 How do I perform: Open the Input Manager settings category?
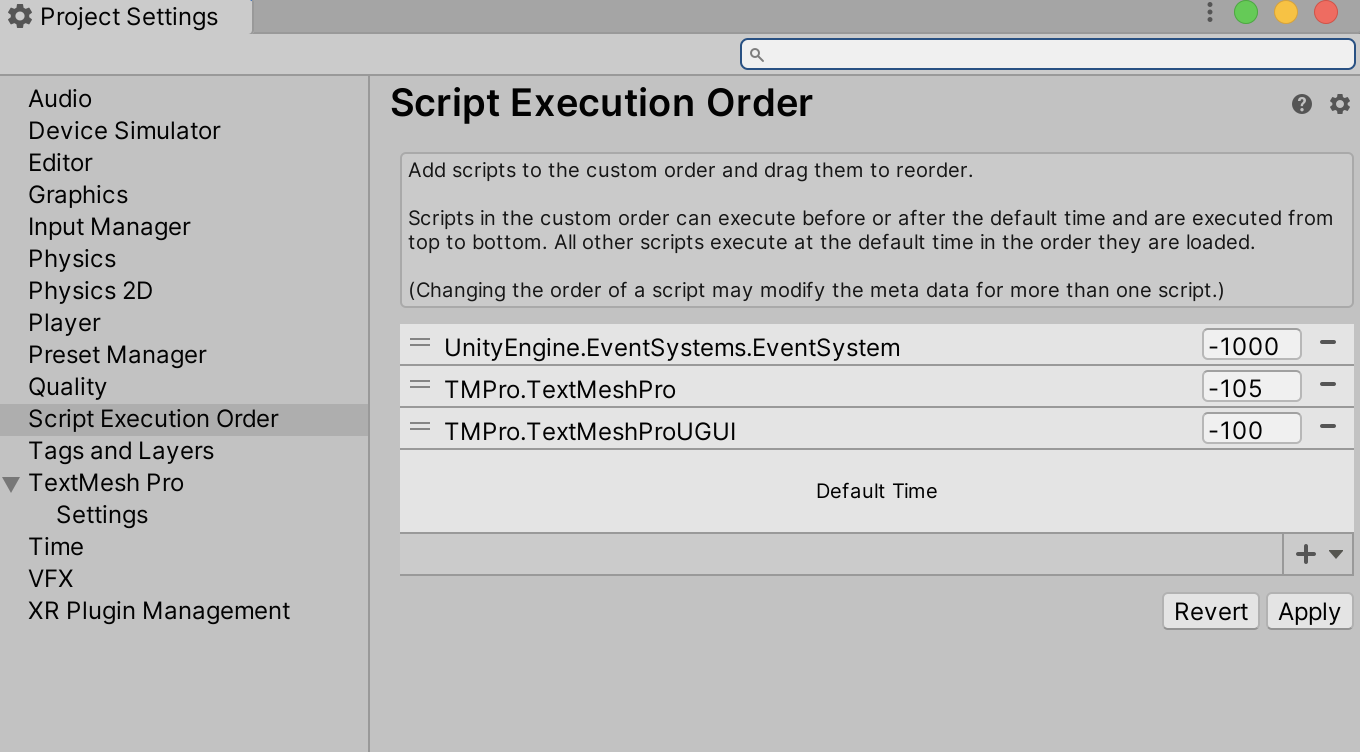[x=109, y=227]
